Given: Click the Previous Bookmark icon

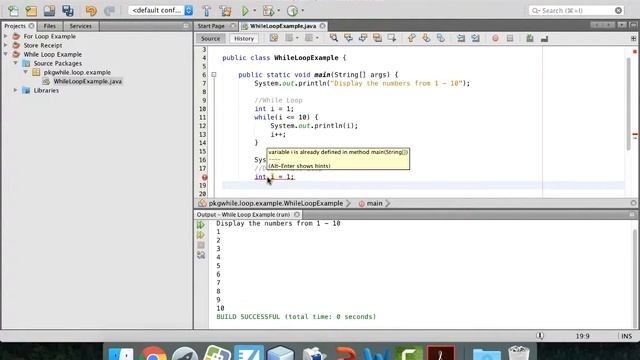Looking at the screenshot, I should [x=411, y=38].
